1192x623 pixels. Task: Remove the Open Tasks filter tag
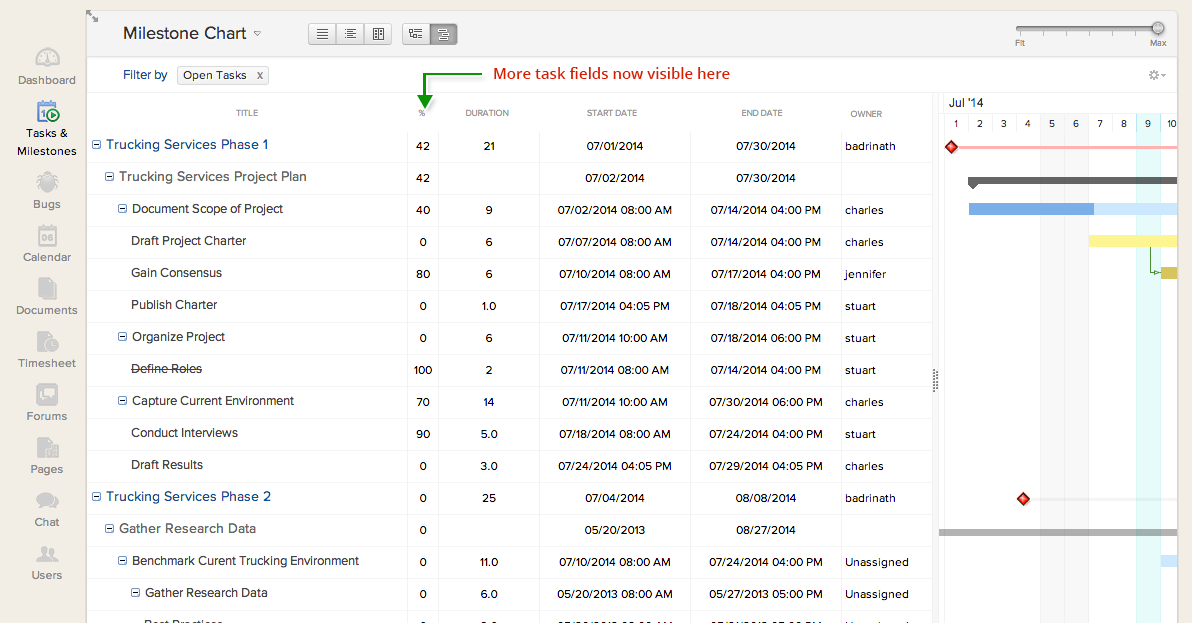260,75
